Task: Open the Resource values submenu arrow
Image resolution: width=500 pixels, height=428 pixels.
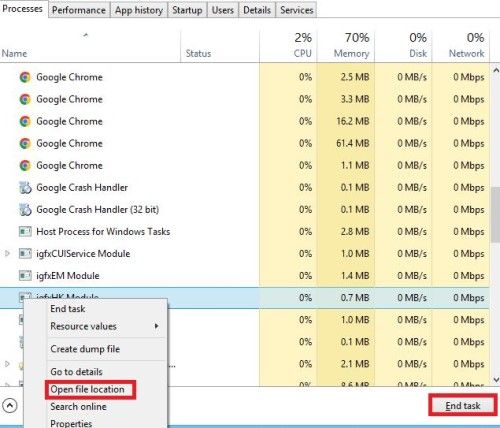Action: [156, 326]
